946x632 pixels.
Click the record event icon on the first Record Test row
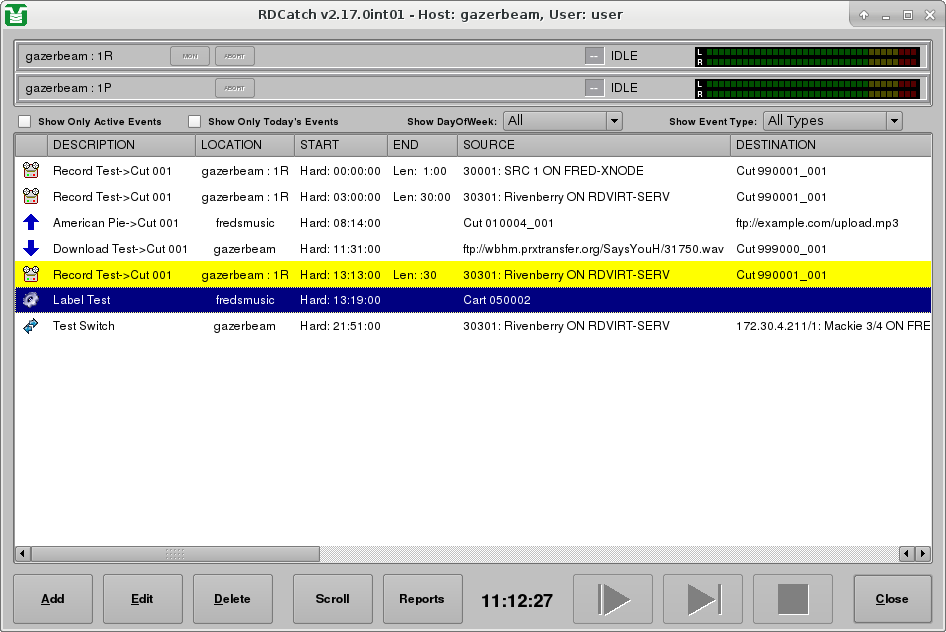(30, 171)
